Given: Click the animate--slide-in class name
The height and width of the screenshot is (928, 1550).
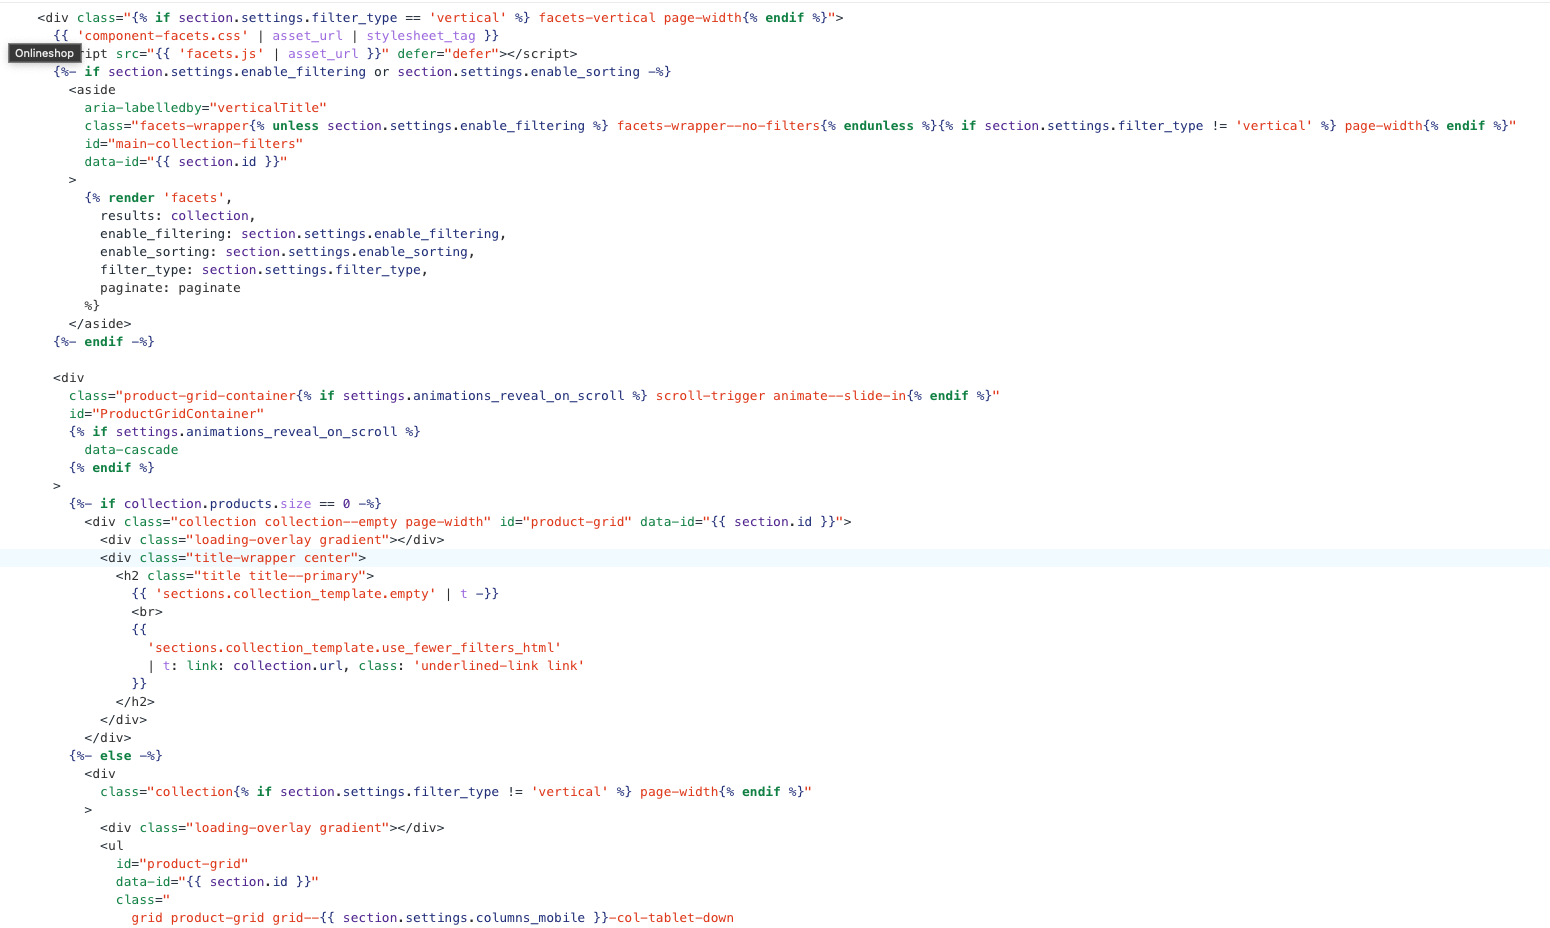Looking at the screenshot, I should (839, 396).
